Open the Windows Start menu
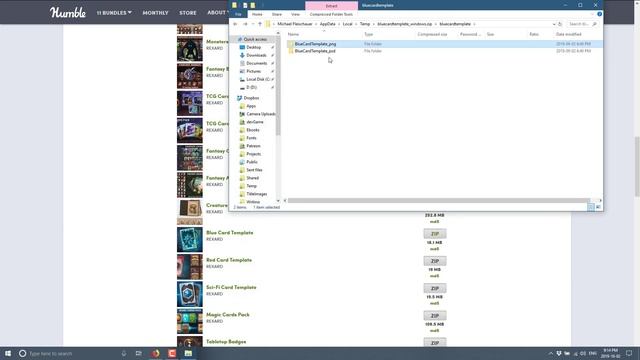Image resolution: width=640 pixels, height=360 pixels. [x=8, y=353]
